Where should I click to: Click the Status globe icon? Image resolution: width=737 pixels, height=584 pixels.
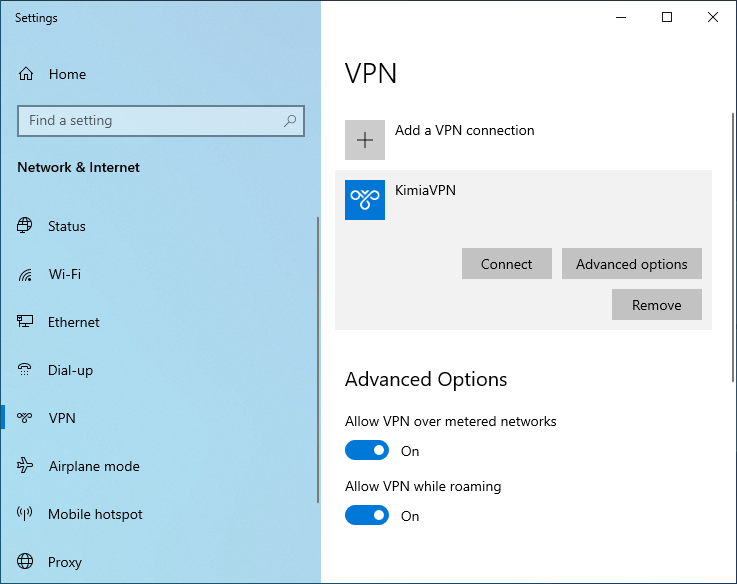[x=26, y=226]
